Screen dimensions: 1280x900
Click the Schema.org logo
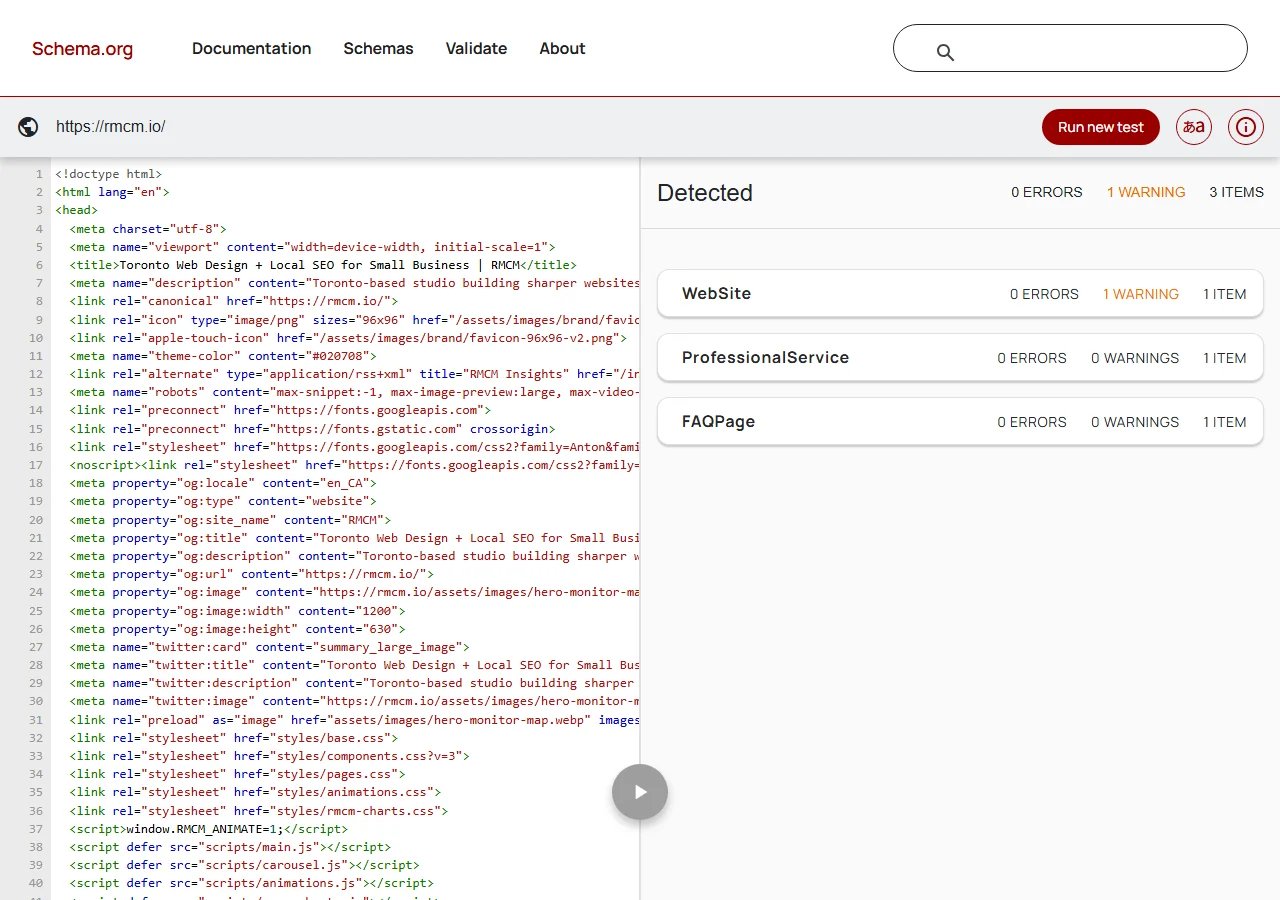tap(82, 49)
